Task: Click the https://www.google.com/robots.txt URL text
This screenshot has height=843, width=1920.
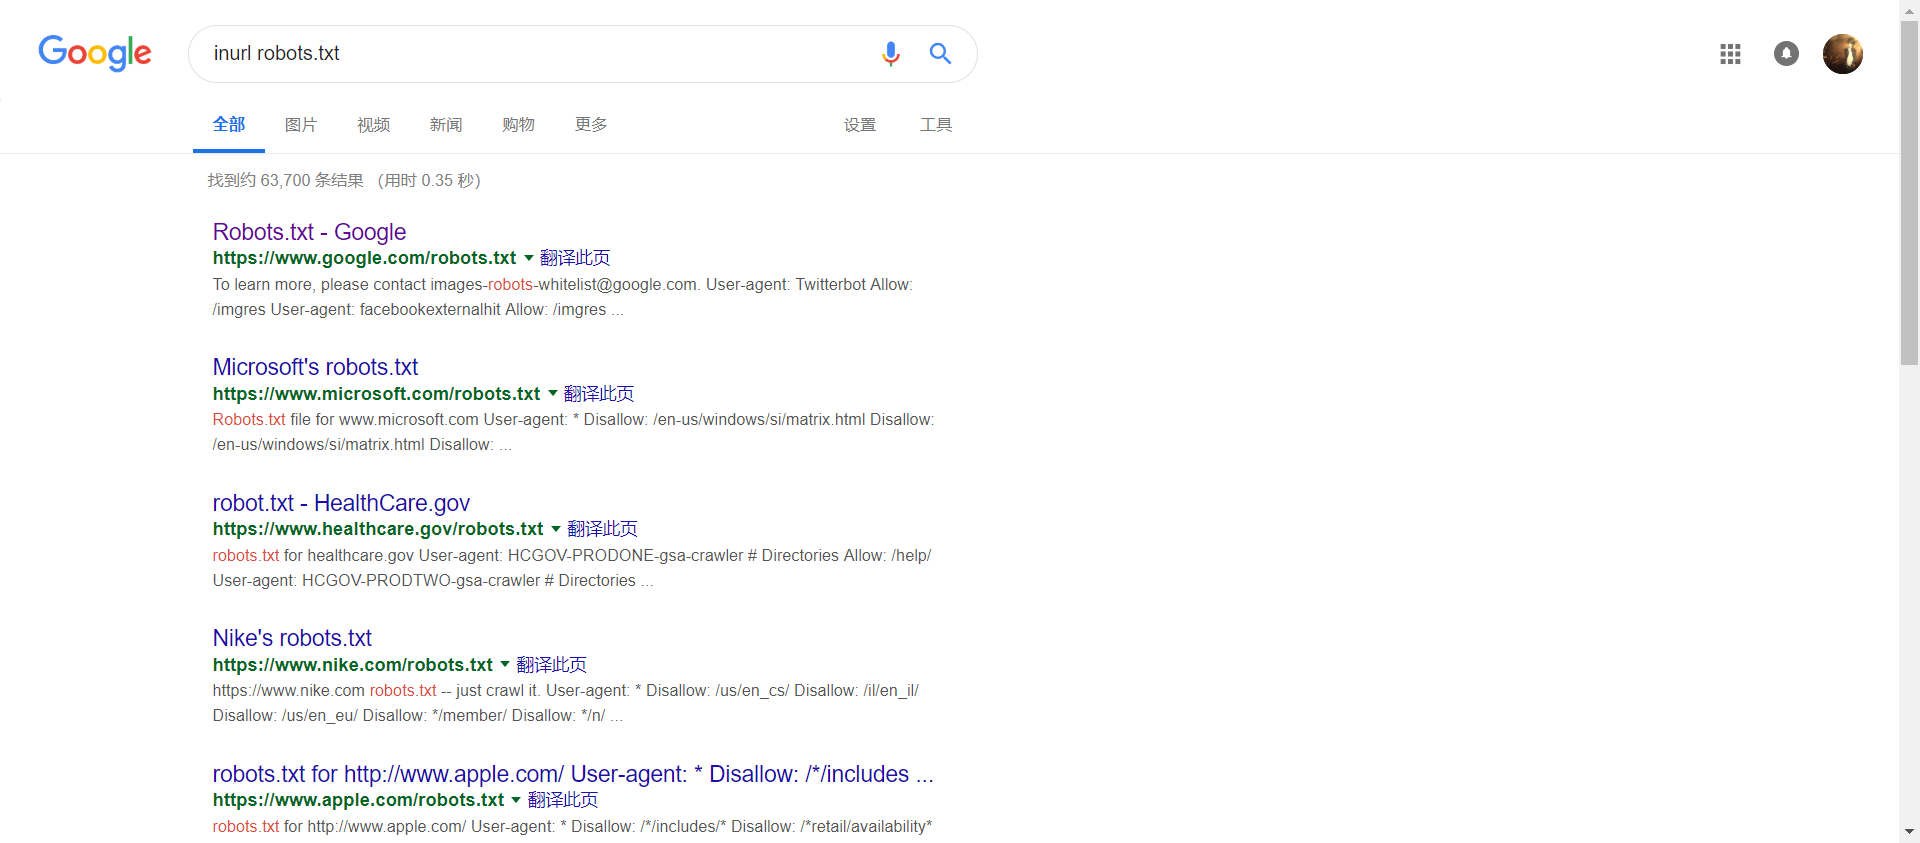Action: (364, 258)
